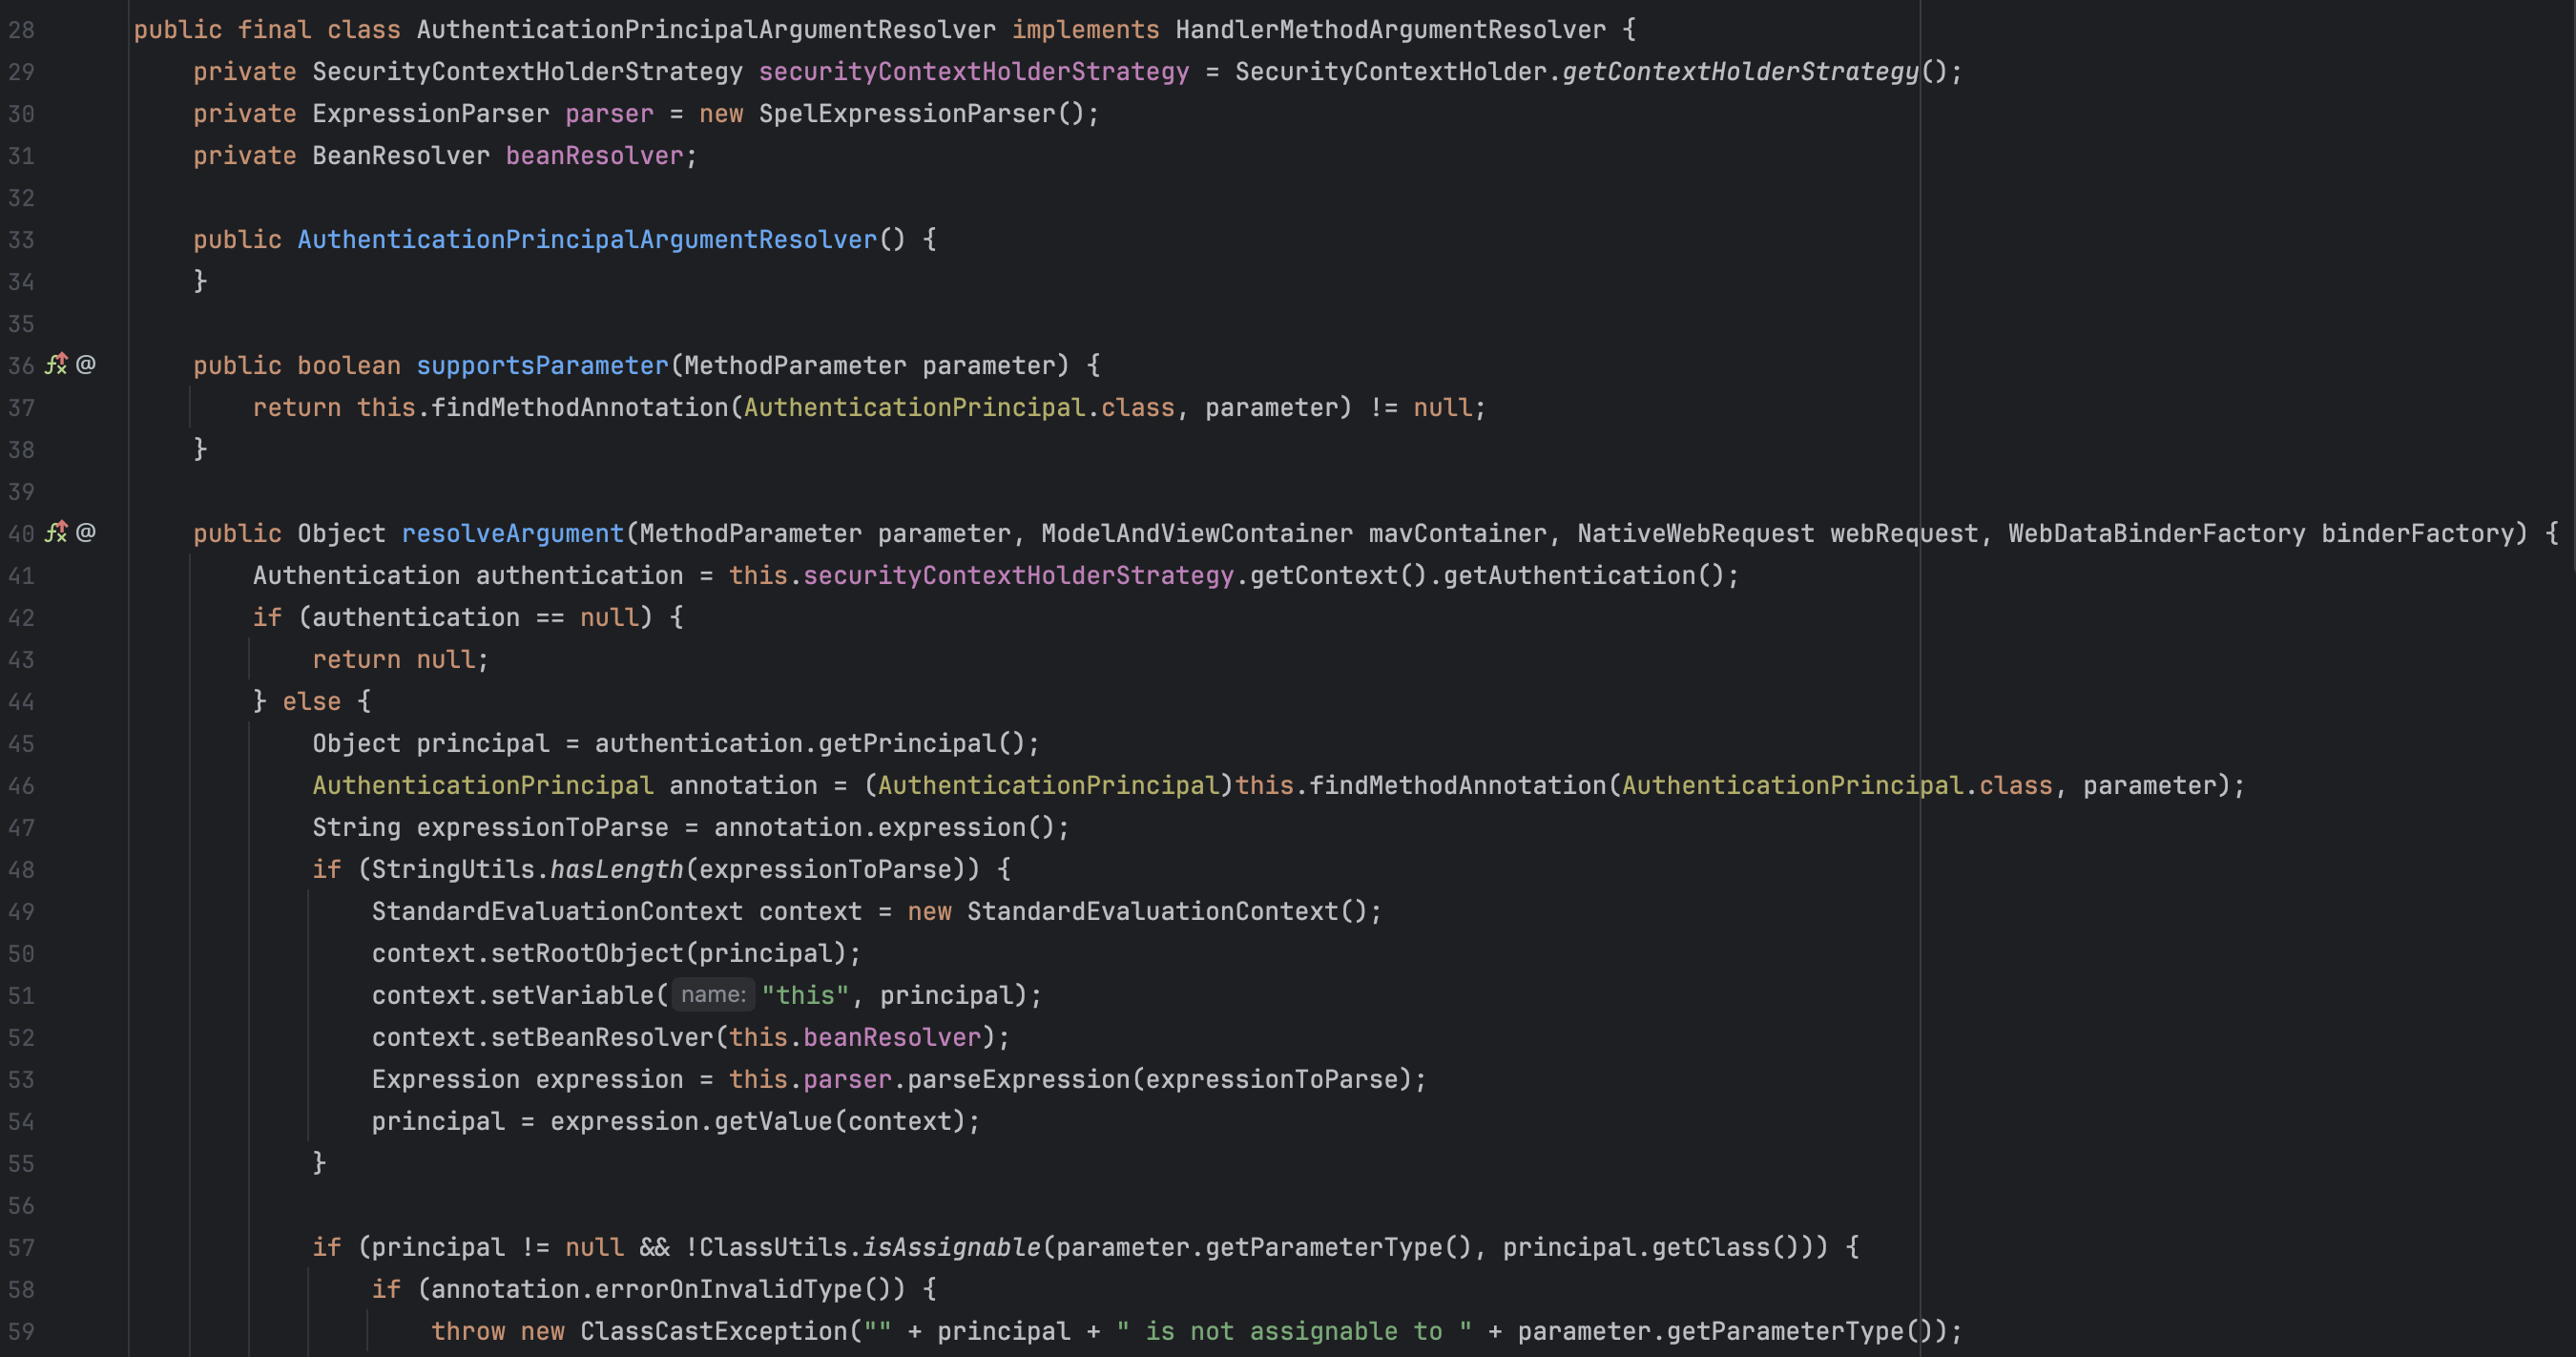Click line number 28 in the gutter
Image resolution: width=2576 pixels, height=1357 pixels.
tap(21, 30)
